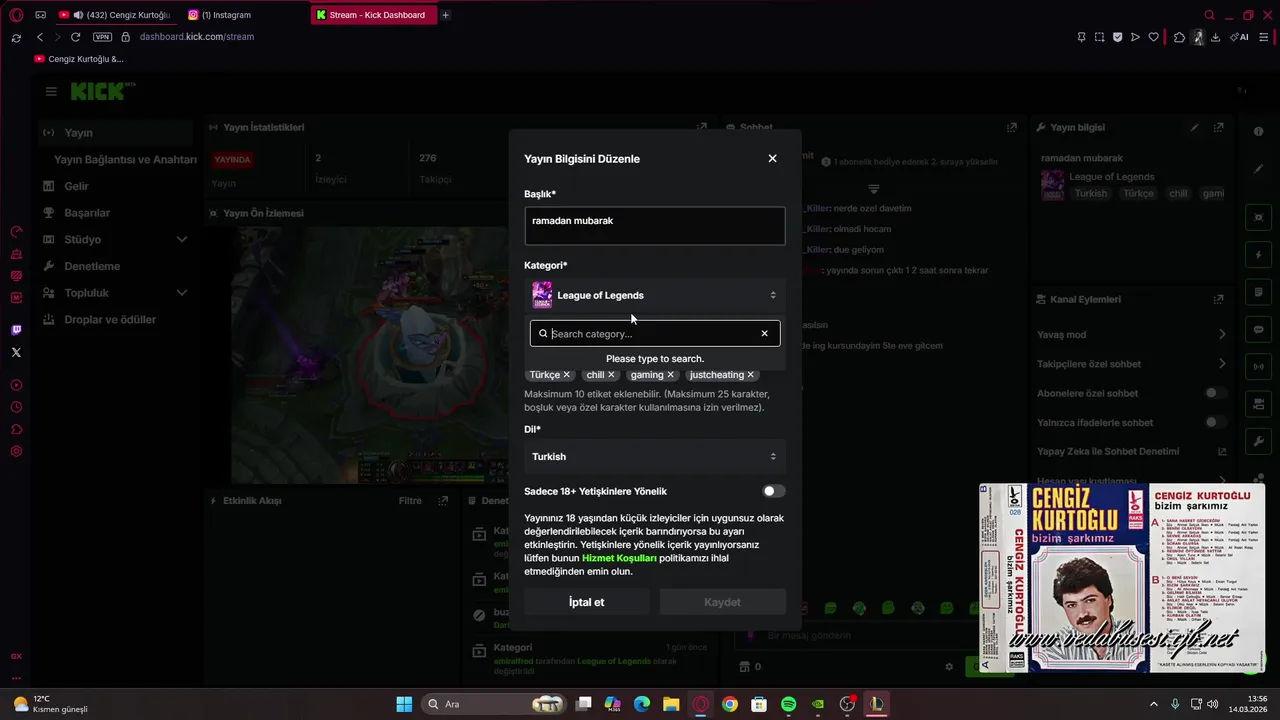Pop out the Sohbet chat panel
The height and width of the screenshot is (720, 1280).
pyautogui.click(x=1012, y=128)
